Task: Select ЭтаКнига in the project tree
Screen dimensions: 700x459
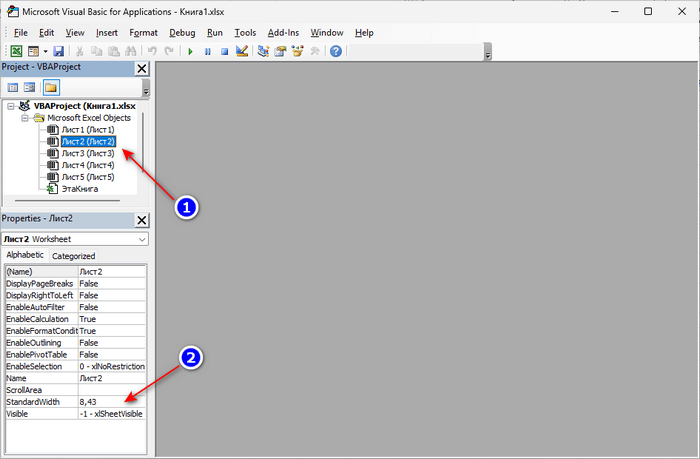Action: [x=79, y=188]
